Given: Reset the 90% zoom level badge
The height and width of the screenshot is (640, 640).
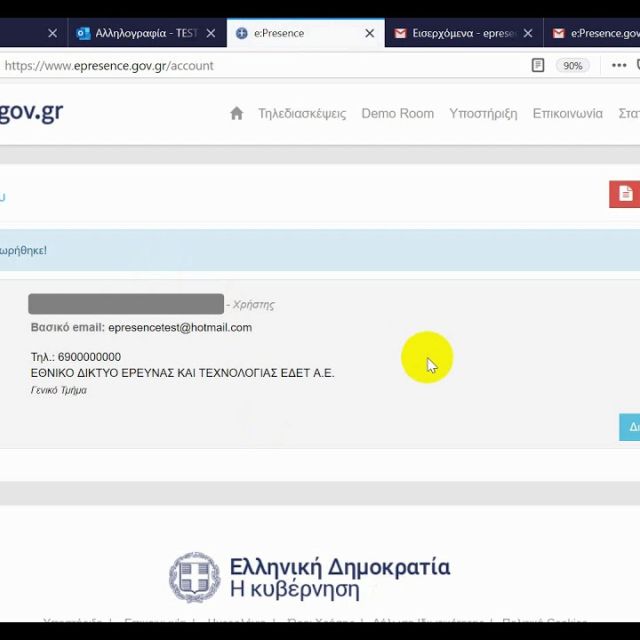Looking at the screenshot, I should point(573,66).
